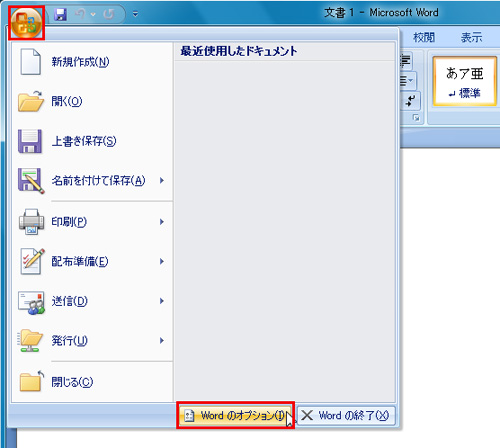Select the あア亜 標準 style thumbnail
Screen dimensions: 500x448
click(x=465, y=81)
